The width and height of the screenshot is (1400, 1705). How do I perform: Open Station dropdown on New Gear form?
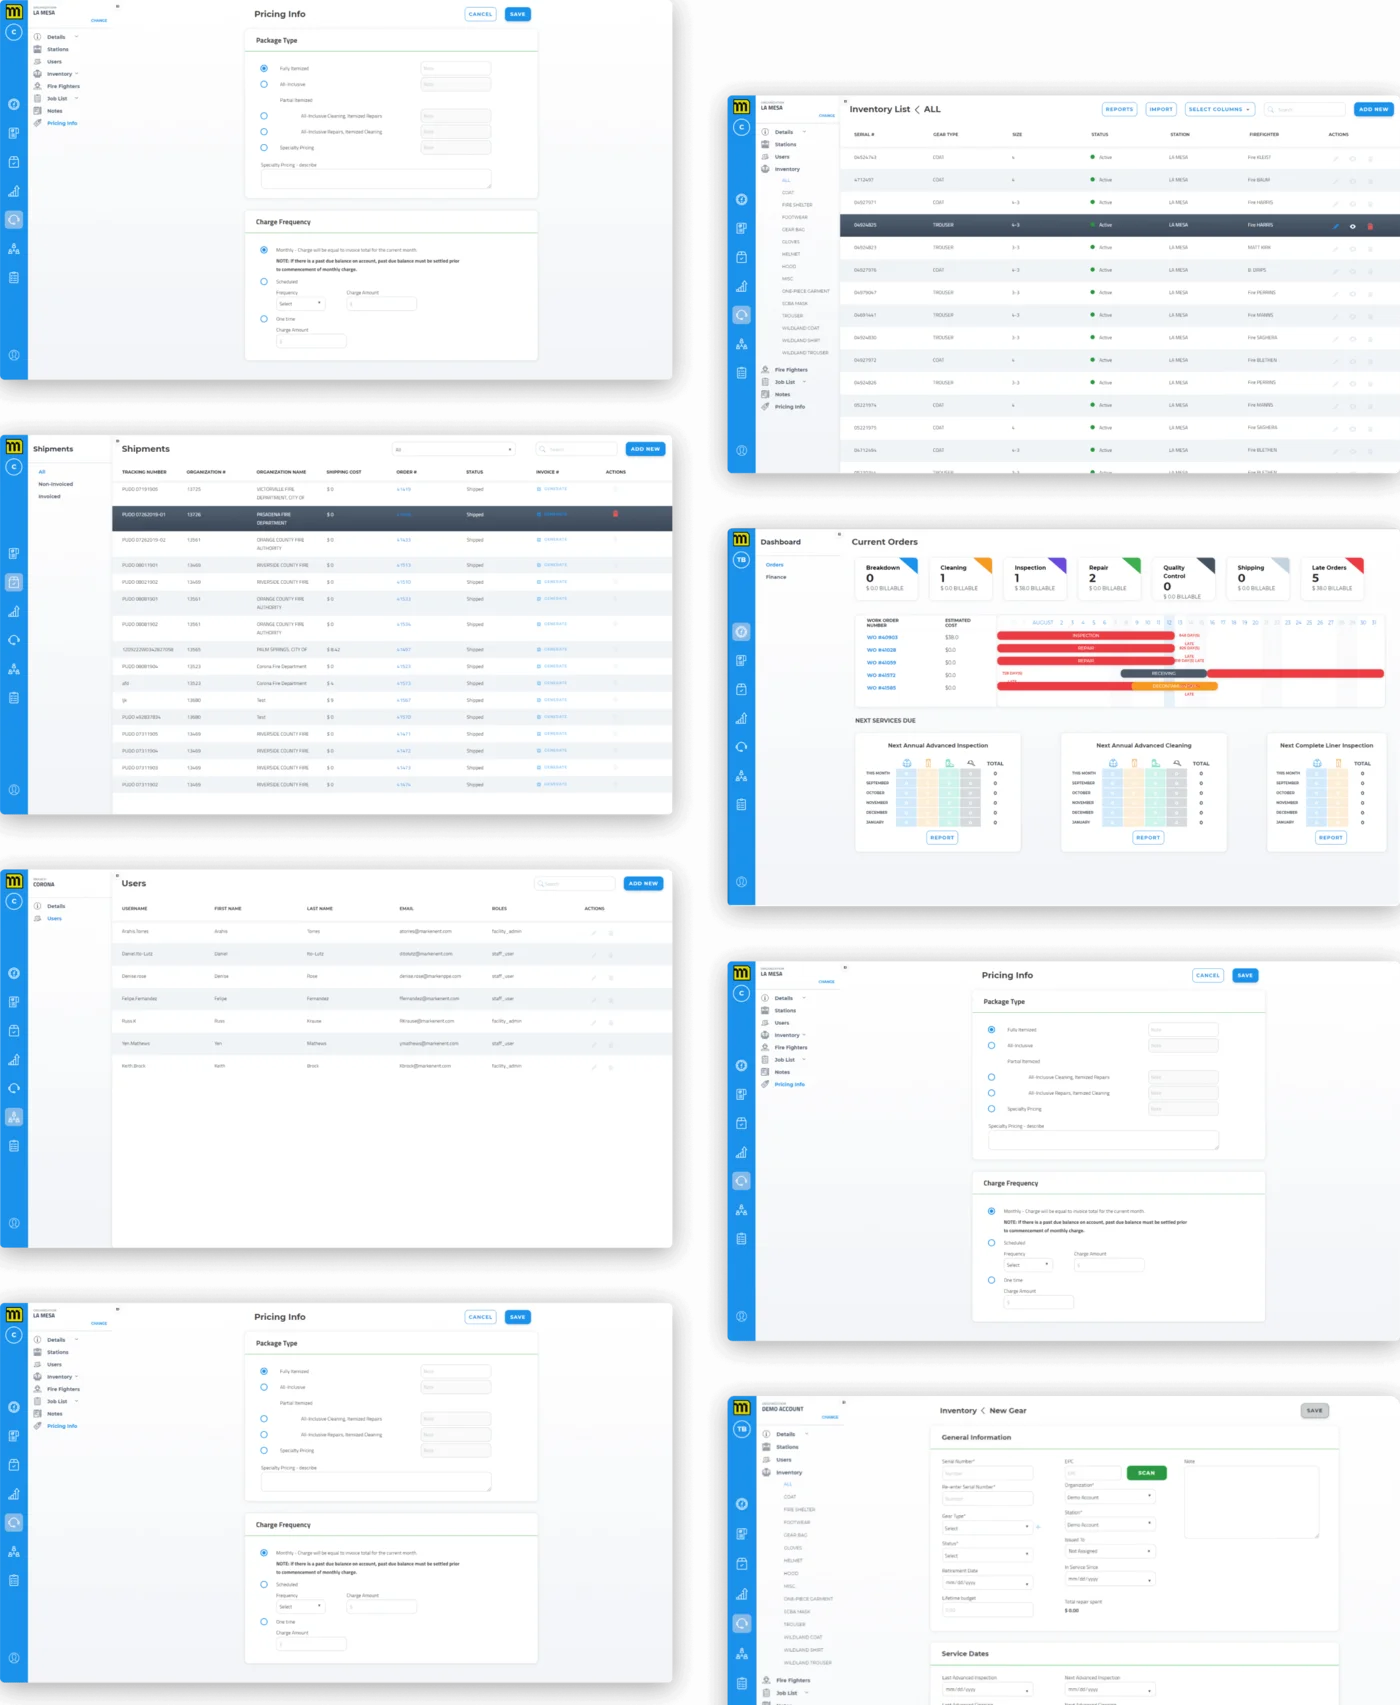point(1110,1524)
